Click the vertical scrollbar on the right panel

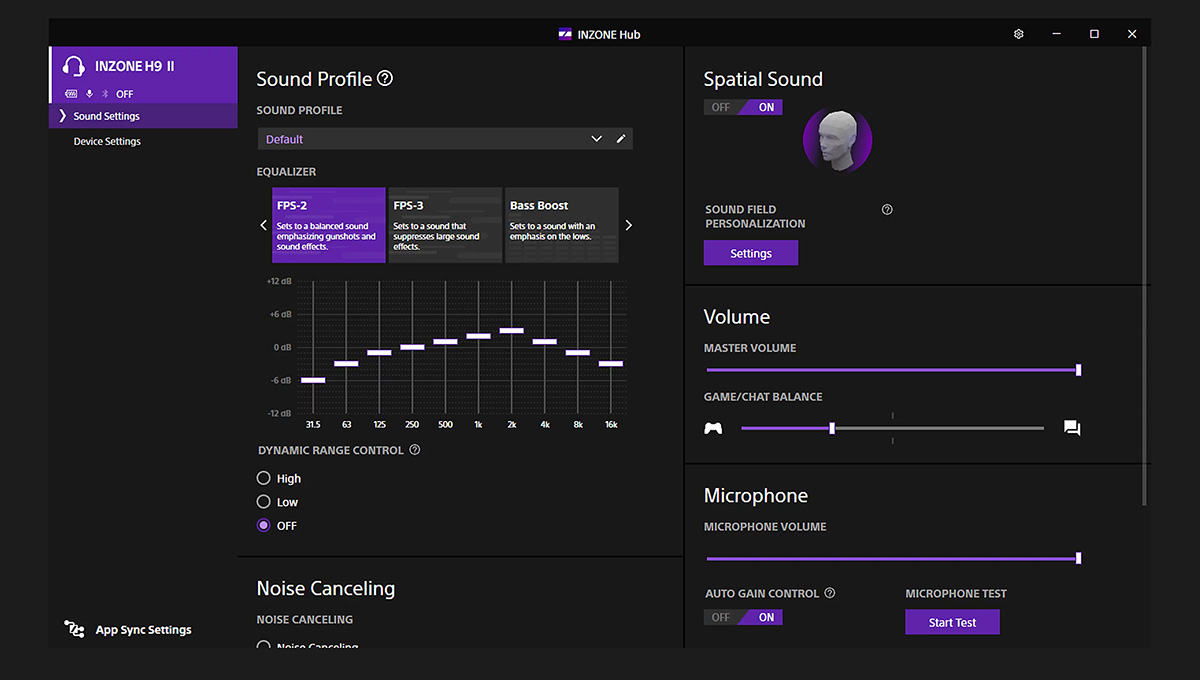tap(1145, 275)
